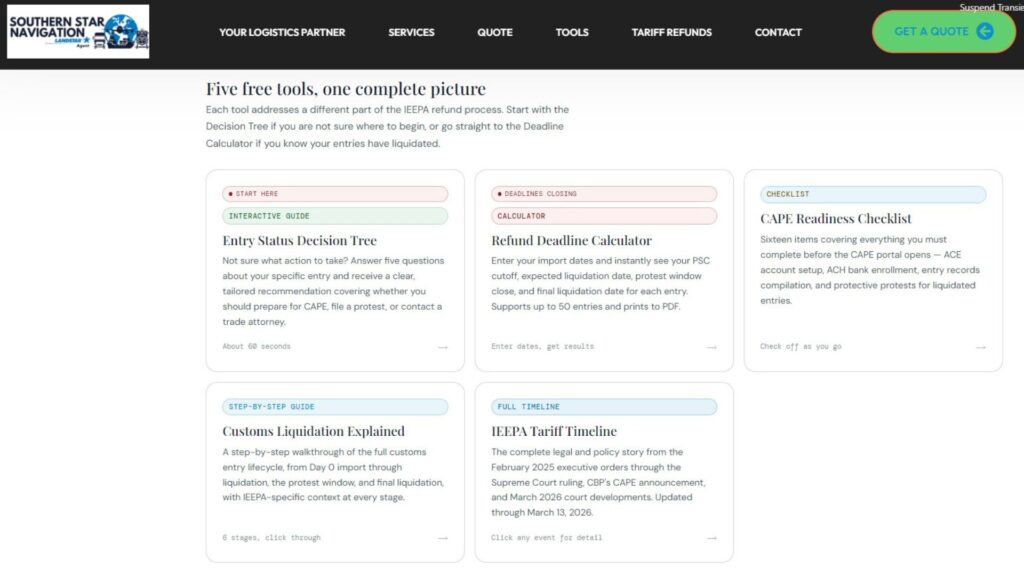Click arrow on IEEPA Tariff Timeline card
This screenshot has height=576, width=1024.
[x=712, y=538]
